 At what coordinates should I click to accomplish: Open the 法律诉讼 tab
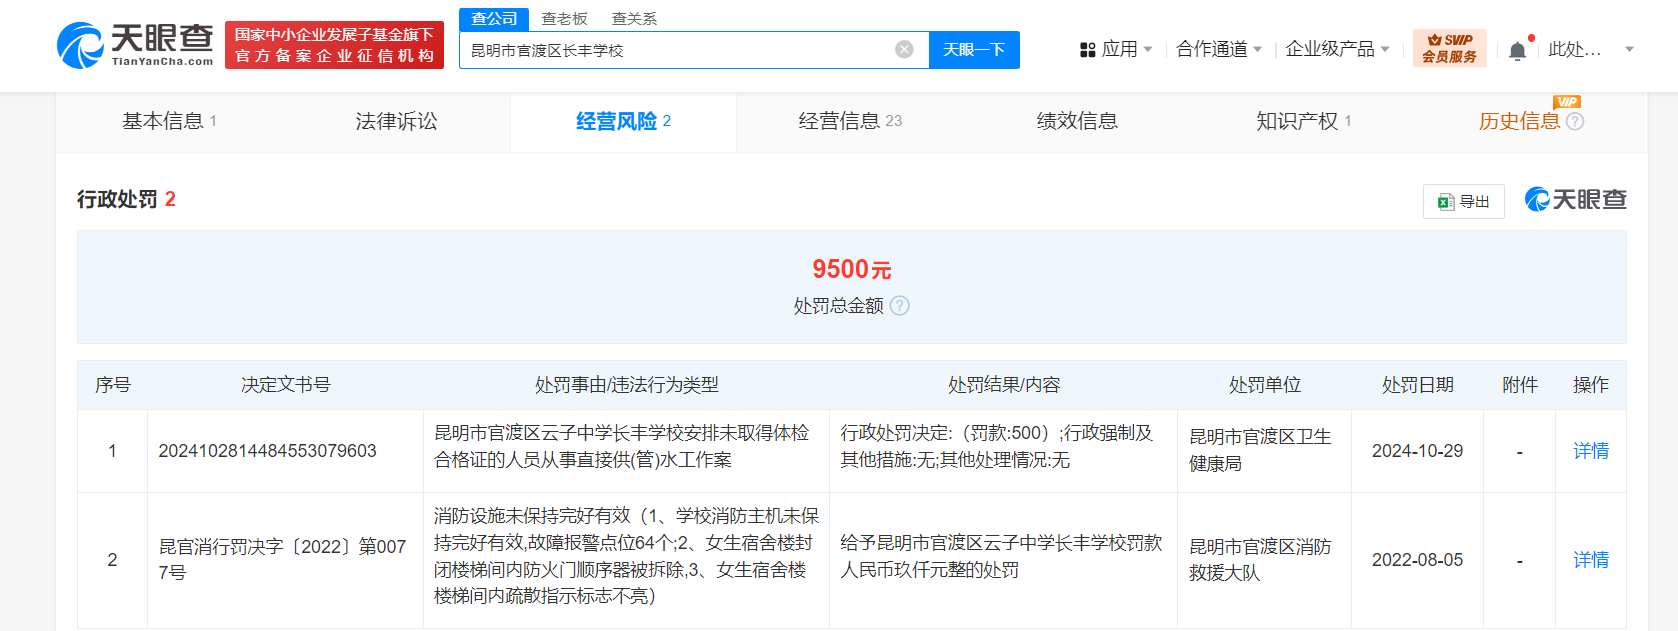tap(396, 122)
